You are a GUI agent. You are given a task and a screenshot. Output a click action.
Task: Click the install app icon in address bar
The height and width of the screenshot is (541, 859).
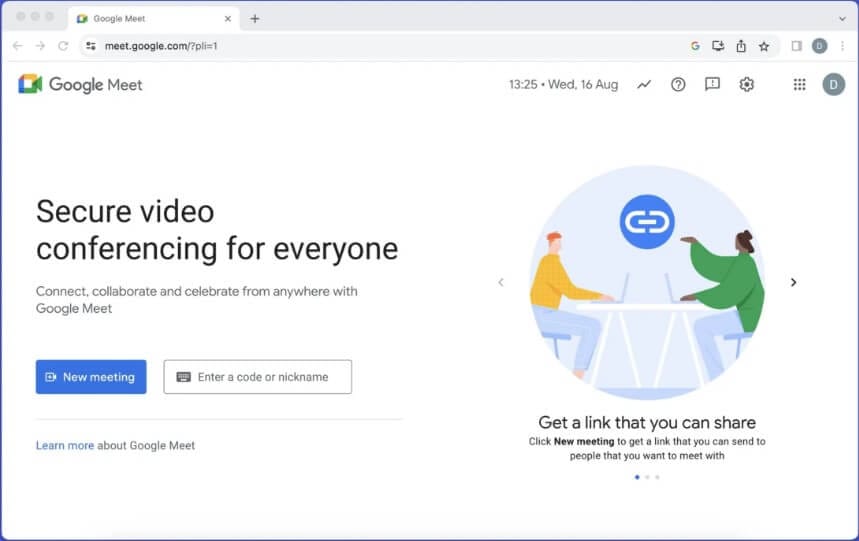coord(718,46)
